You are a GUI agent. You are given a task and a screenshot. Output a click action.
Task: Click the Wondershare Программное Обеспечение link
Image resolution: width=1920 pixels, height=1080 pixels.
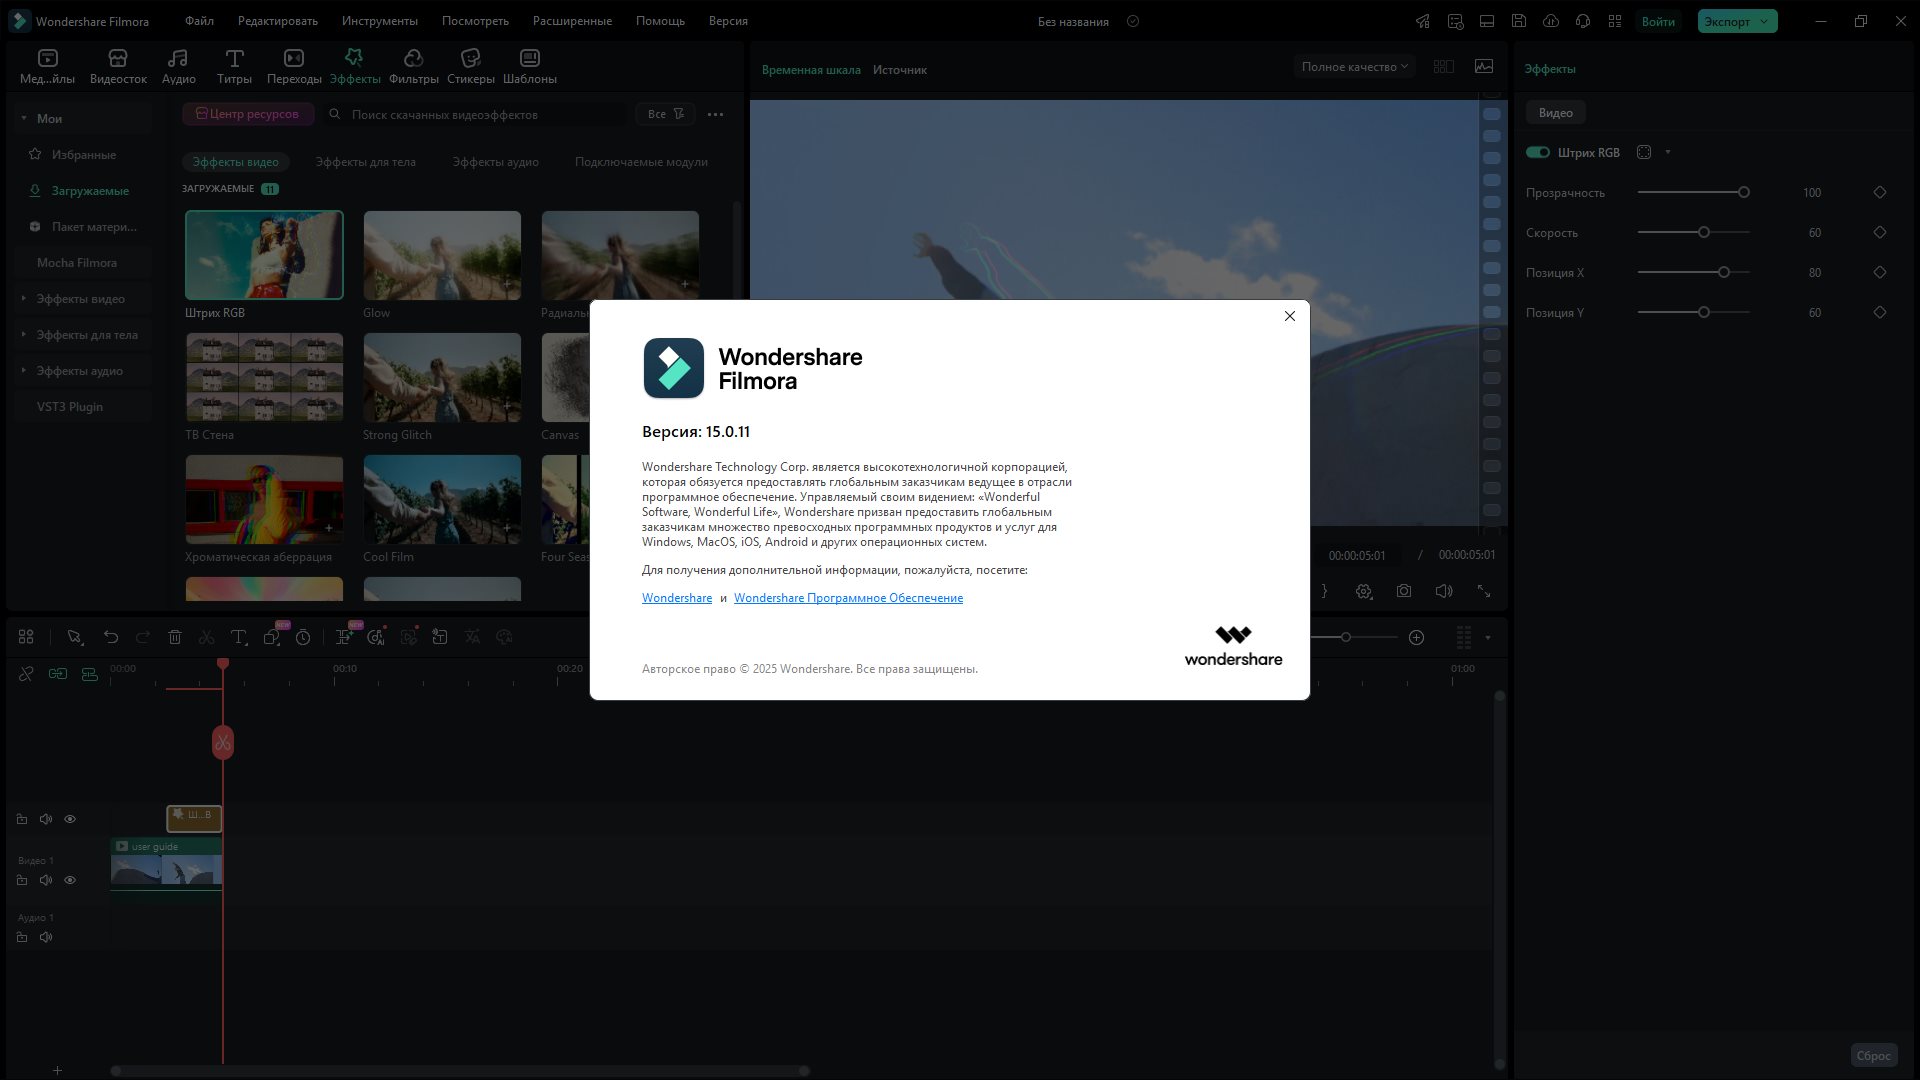[x=848, y=598]
